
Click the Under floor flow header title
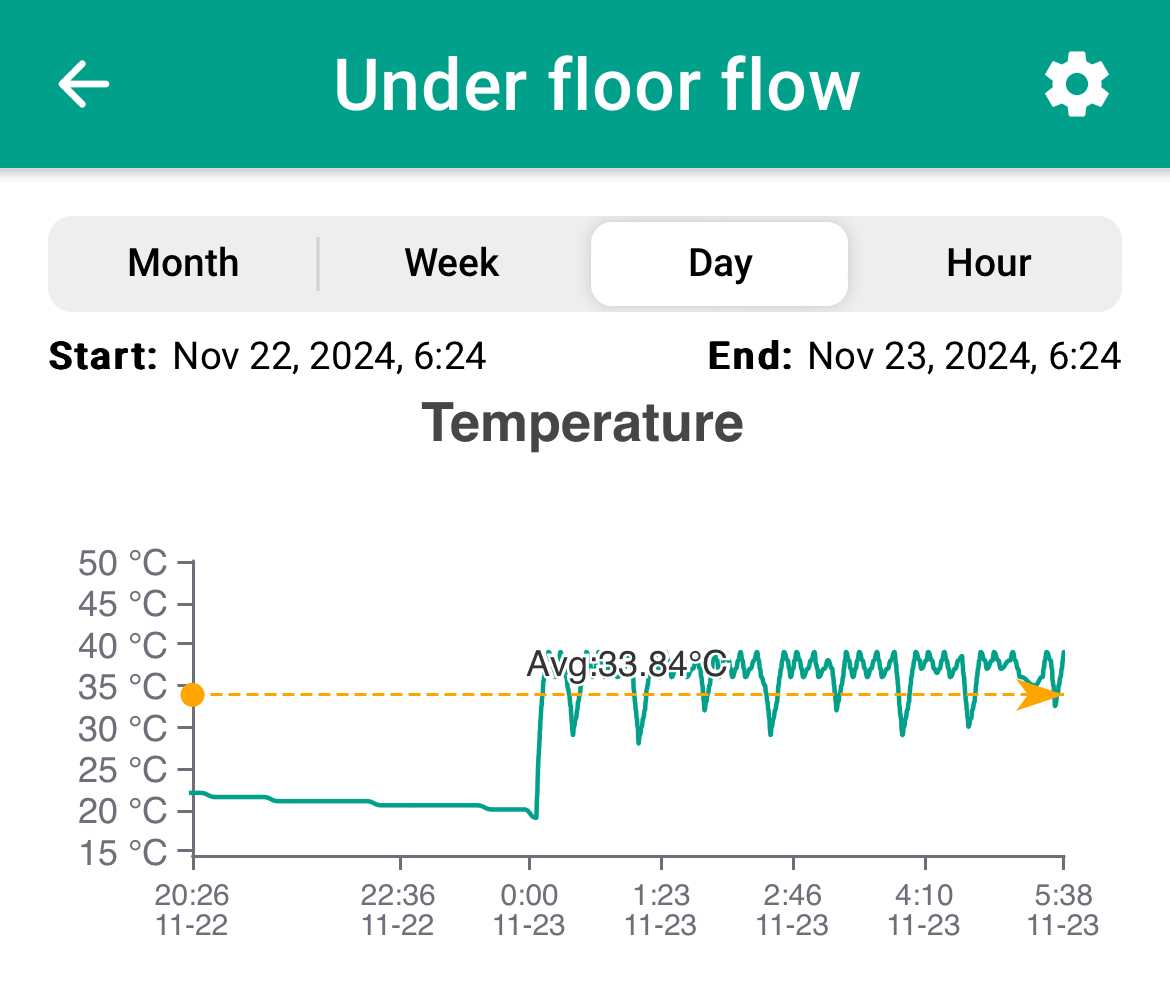click(x=596, y=85)
